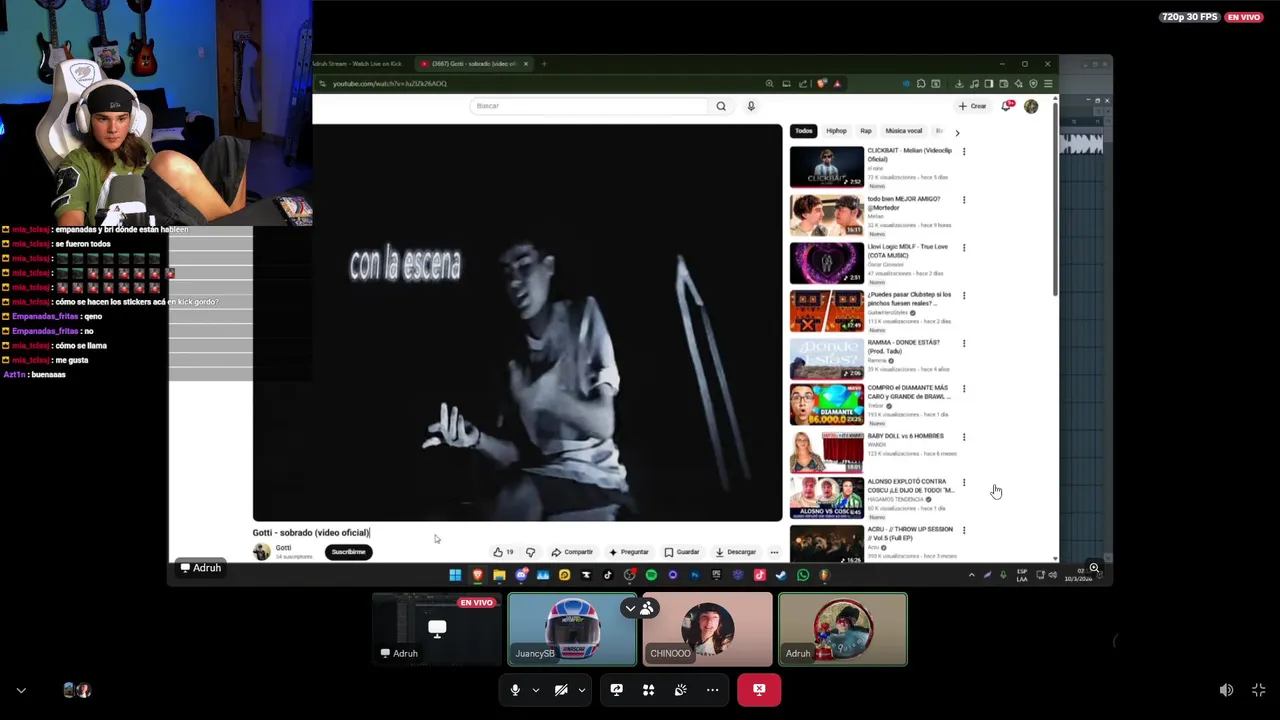Close the Gotti - sobrado browser tab
The height and width of the screenshot is (720, 1280).
(525, 64)
